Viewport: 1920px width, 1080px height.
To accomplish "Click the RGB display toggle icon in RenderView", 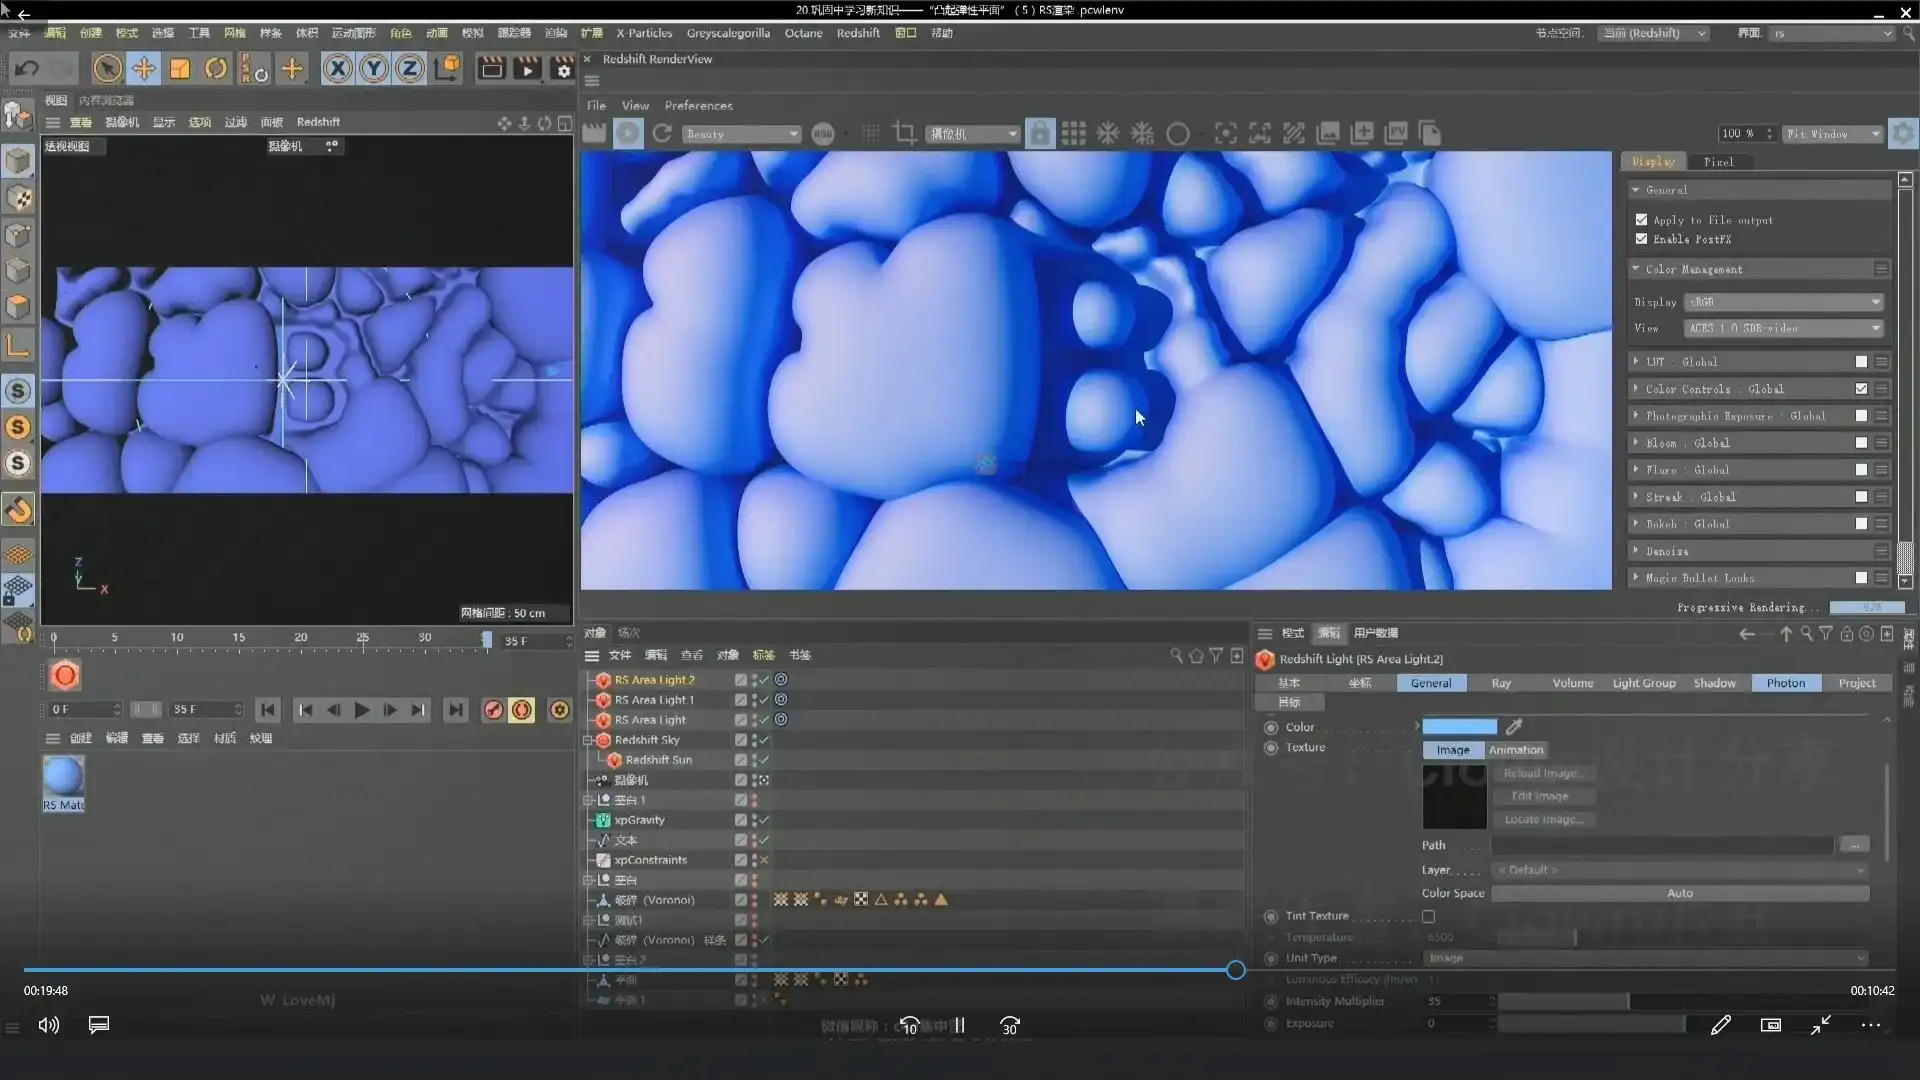I will pyautogui.click(x=824, y=133).
